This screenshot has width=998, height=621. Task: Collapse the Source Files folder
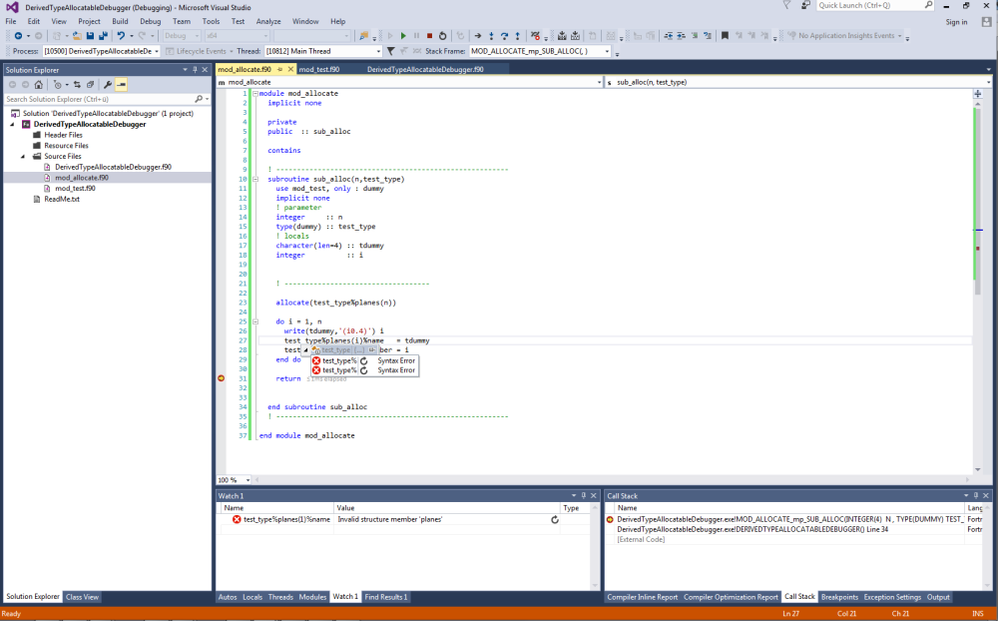click(x=23, y=156)
